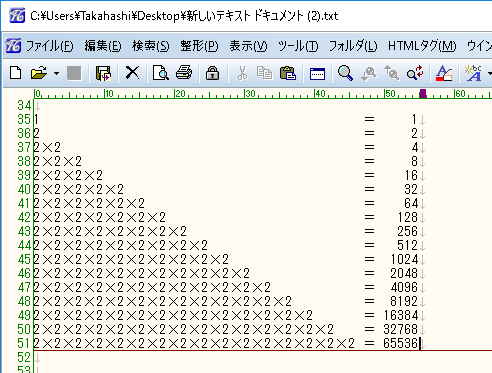This screenshot has width=492, height=373.
Task: Click the result 32768
Action: point(400,329)
